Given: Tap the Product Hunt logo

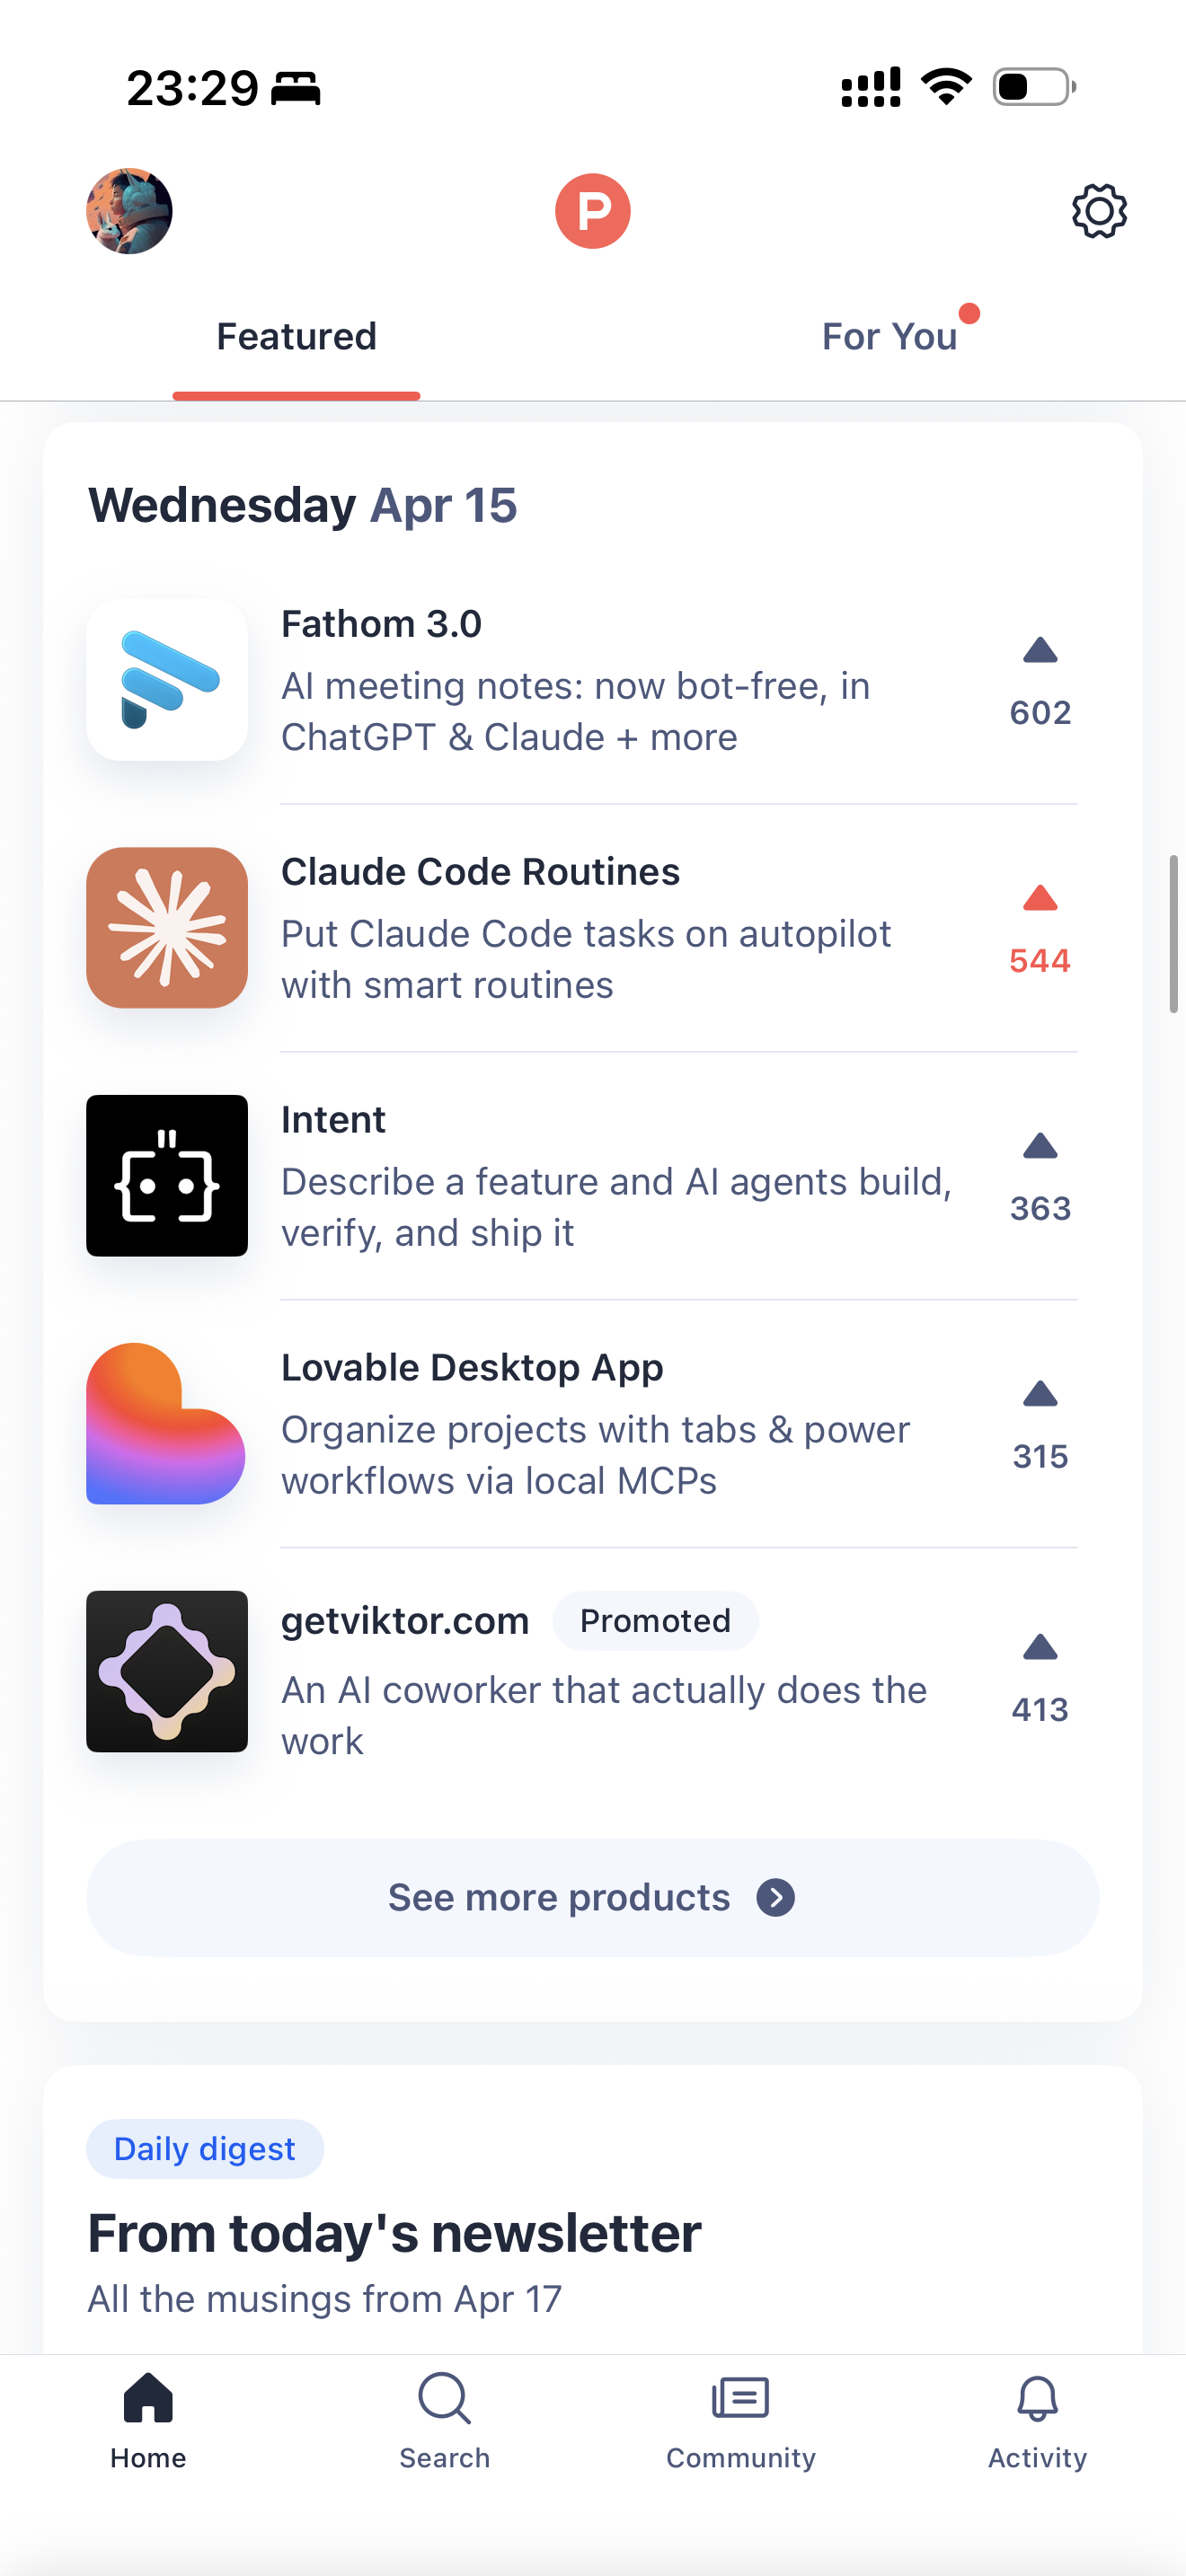Looking at the screenshot, I should 593,211.
